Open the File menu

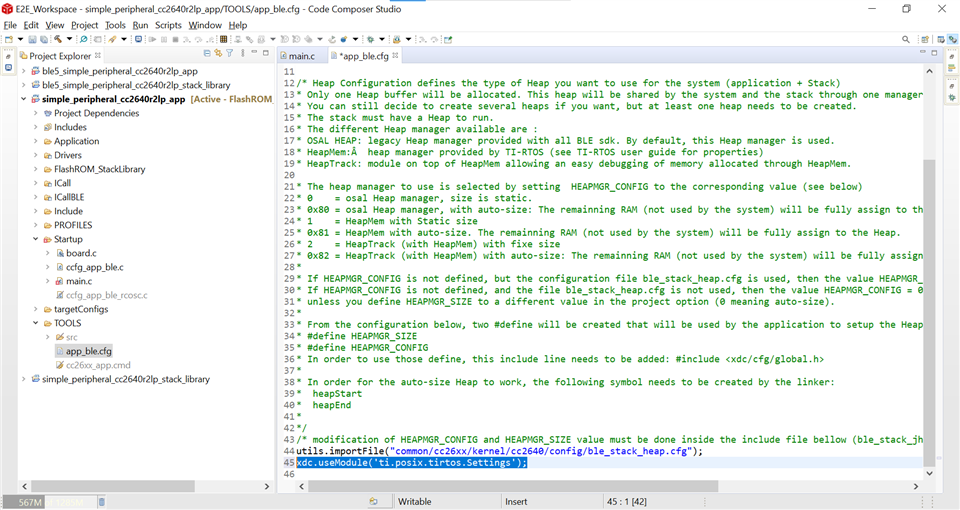point(10,25)
